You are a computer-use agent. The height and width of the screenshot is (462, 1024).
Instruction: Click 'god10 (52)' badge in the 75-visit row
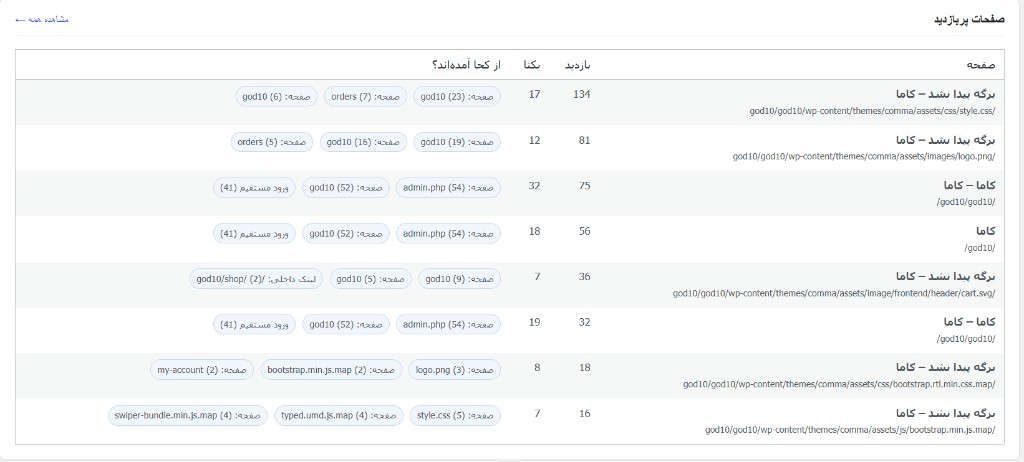[346, 188]
